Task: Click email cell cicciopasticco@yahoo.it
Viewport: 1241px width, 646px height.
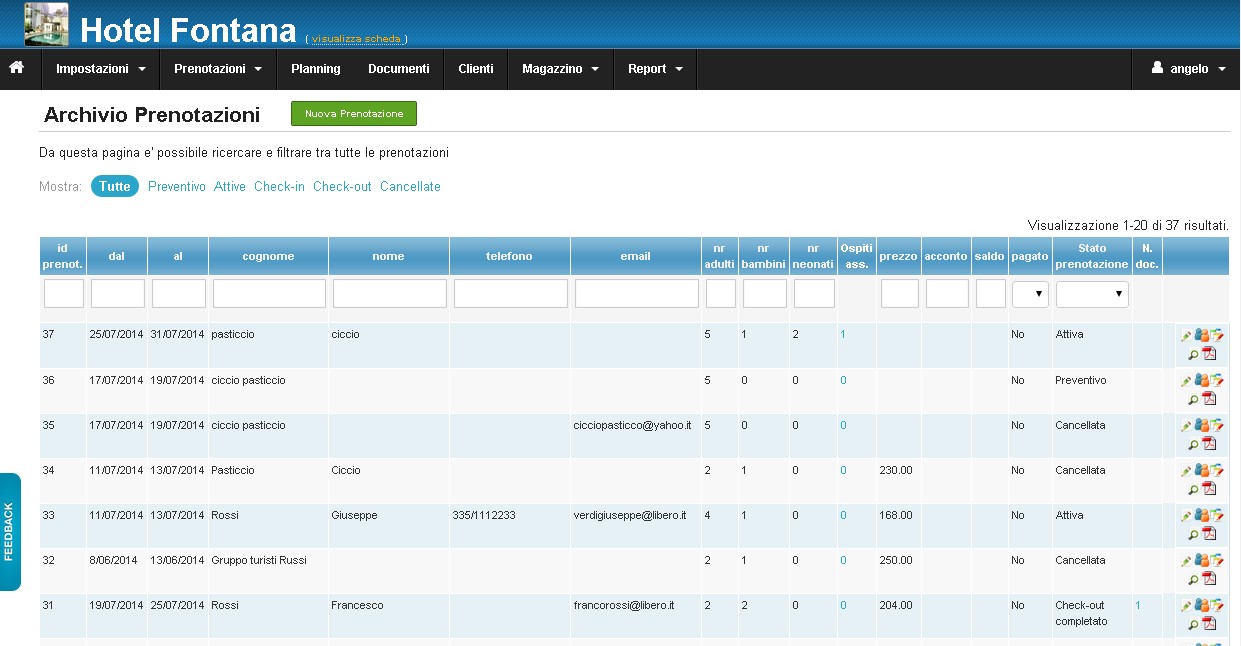Action: pyautogui.click(x=632, y=426)
